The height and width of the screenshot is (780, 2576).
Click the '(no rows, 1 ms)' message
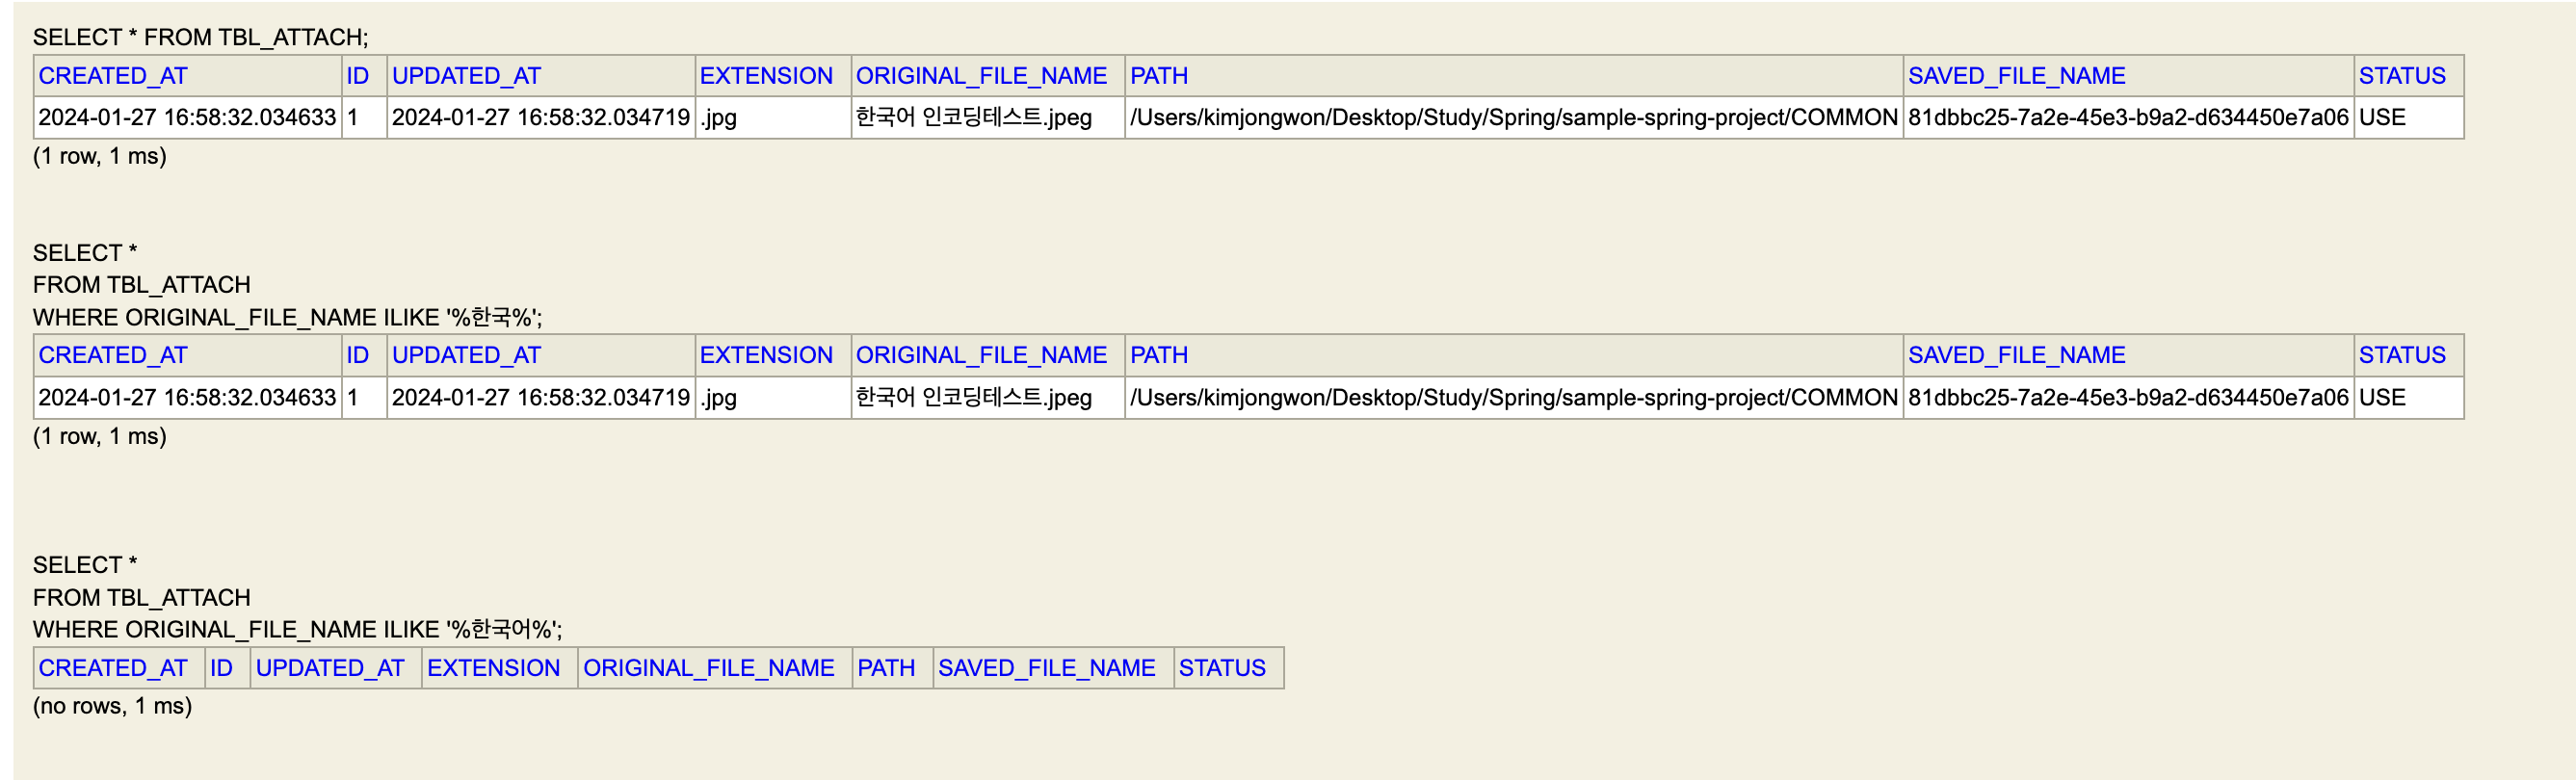[112, 706]
